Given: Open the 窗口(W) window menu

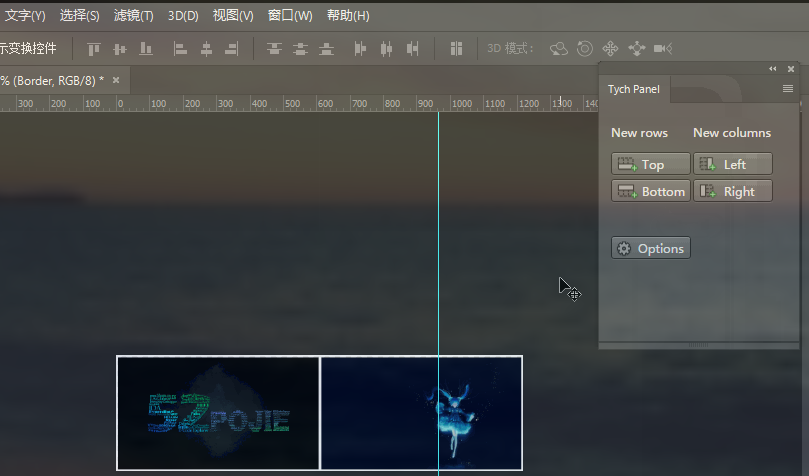Looking at the screenshot, I should pos(290,16).
